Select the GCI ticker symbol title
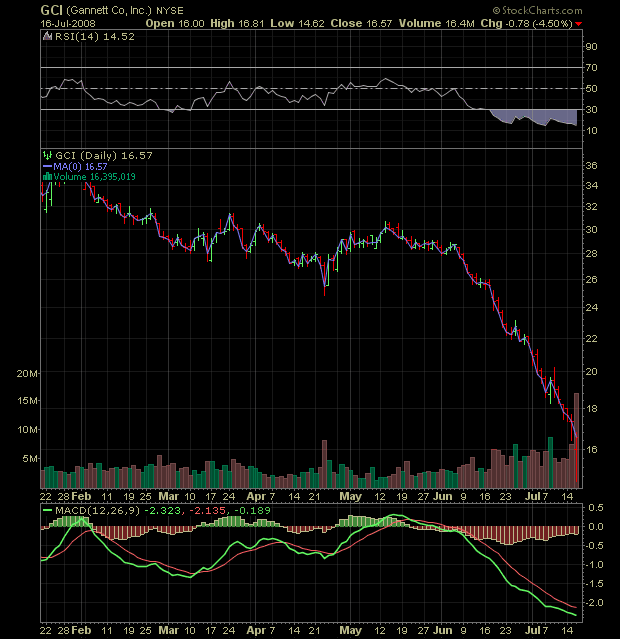 coord(51,10)
